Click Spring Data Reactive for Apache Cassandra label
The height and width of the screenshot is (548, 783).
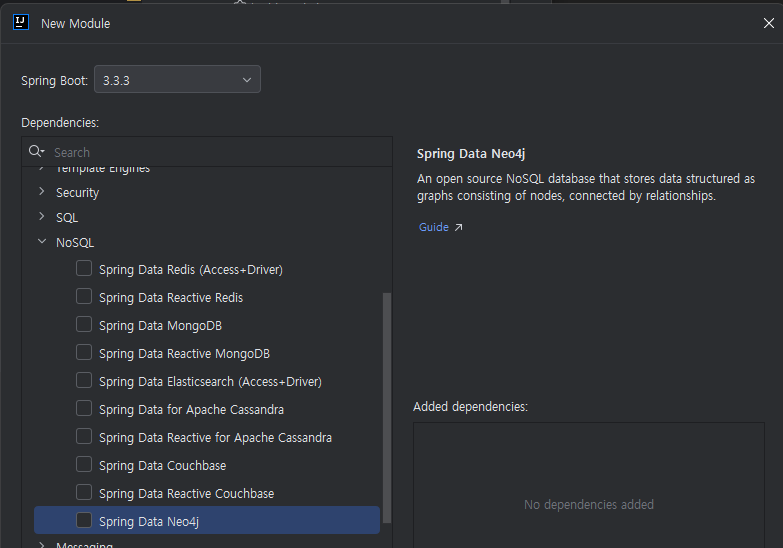click(215, 438)
